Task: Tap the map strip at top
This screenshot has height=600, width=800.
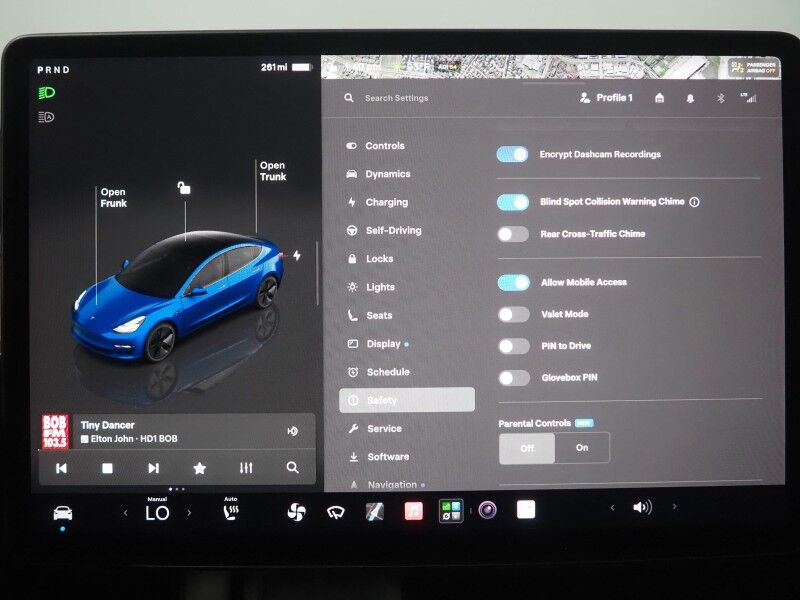Action: (x=551, y=67)
